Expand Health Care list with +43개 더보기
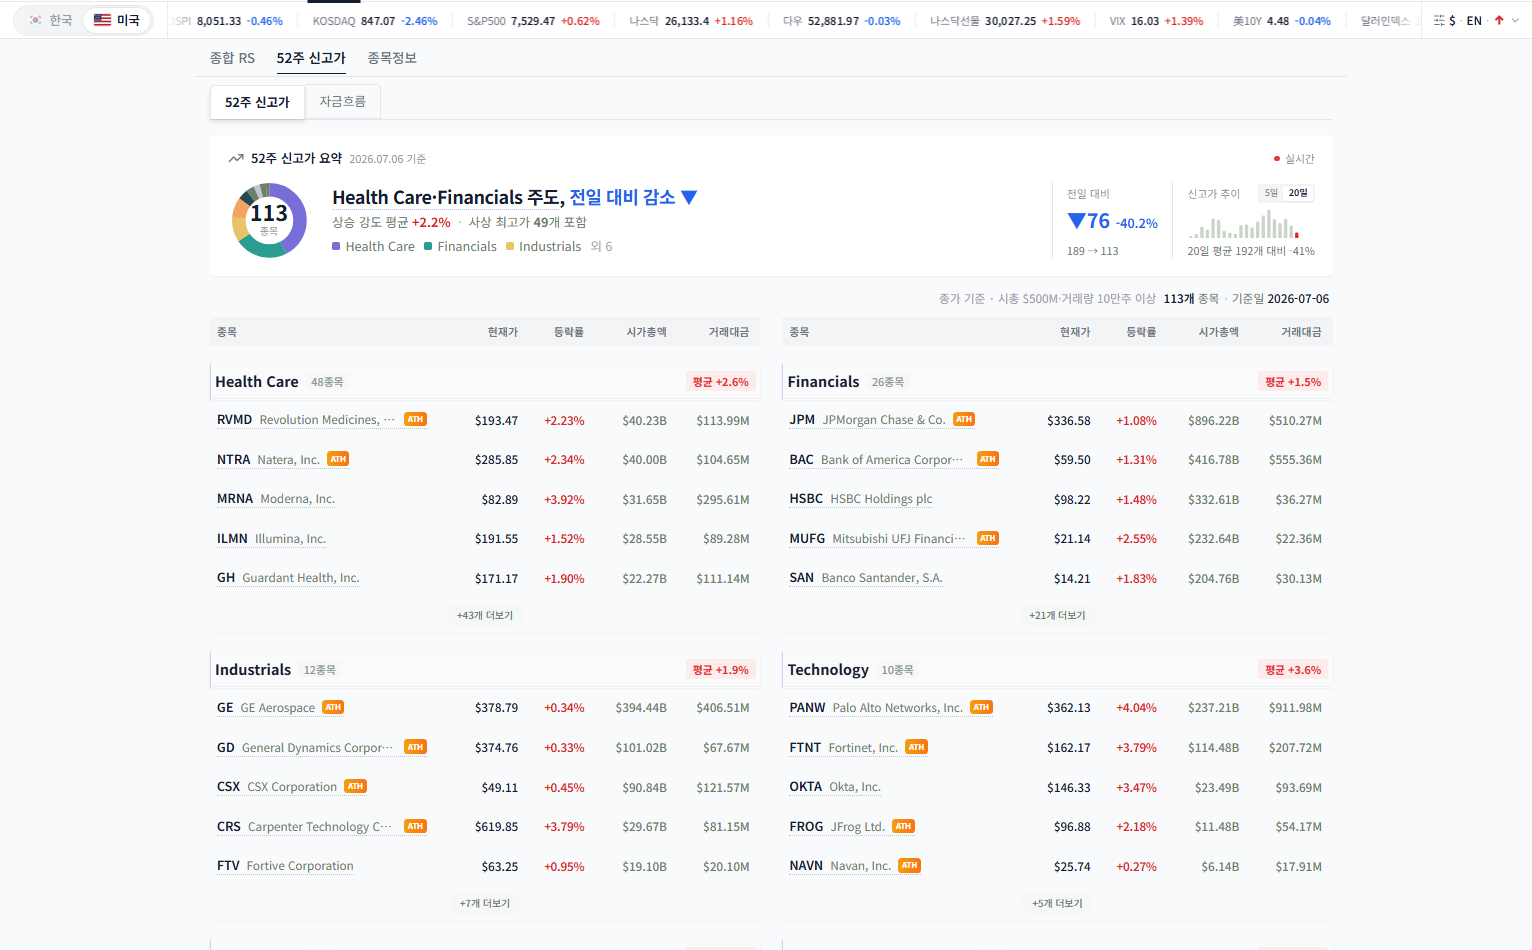Screen dimensions: 1532x950 (x=485, y=615)
